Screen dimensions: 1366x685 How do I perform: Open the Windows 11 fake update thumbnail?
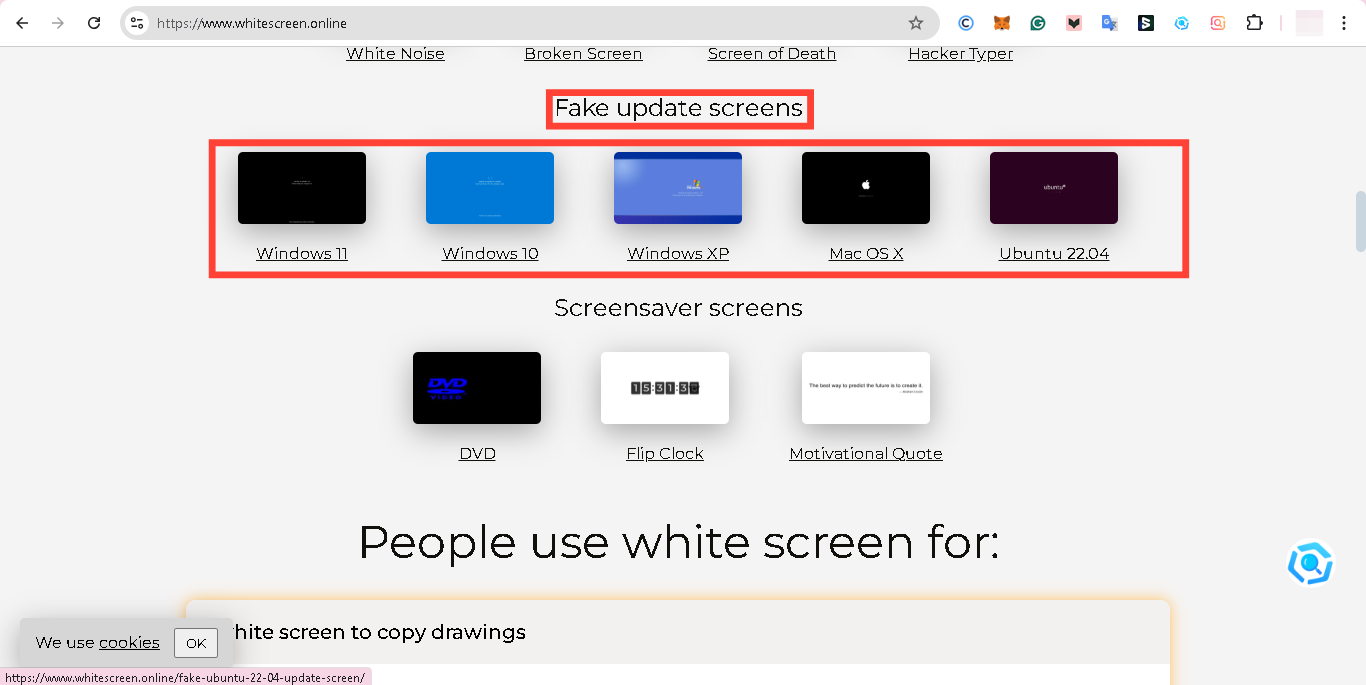click(302, 188)
